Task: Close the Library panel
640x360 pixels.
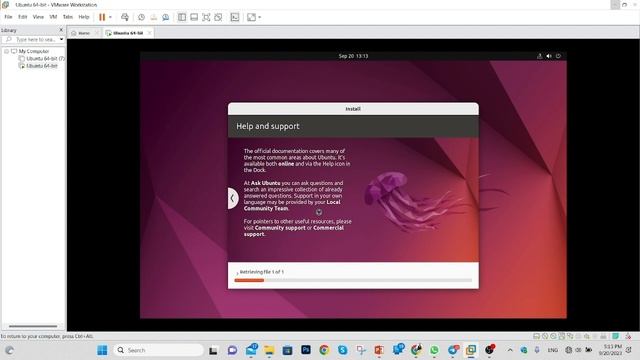Action: [x=61, y=30]
